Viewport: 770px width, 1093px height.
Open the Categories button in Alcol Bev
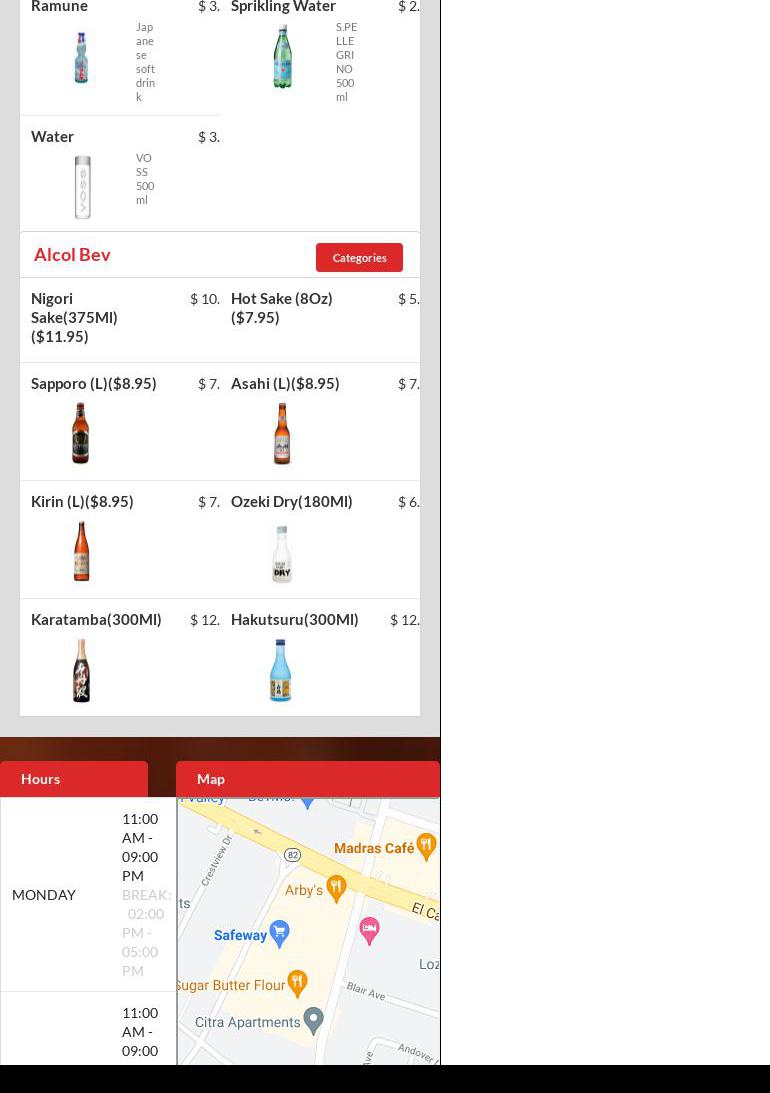click(x=359, y=257)
